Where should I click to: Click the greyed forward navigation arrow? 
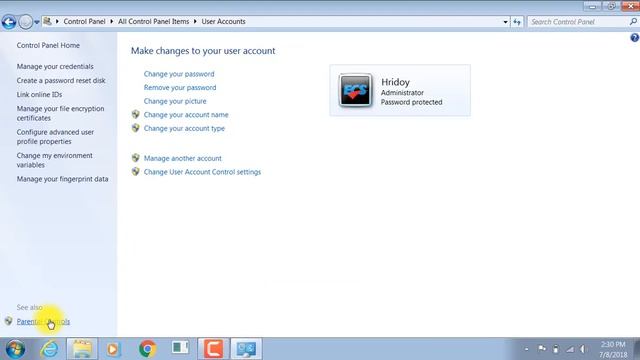click(x=25, y=22)
